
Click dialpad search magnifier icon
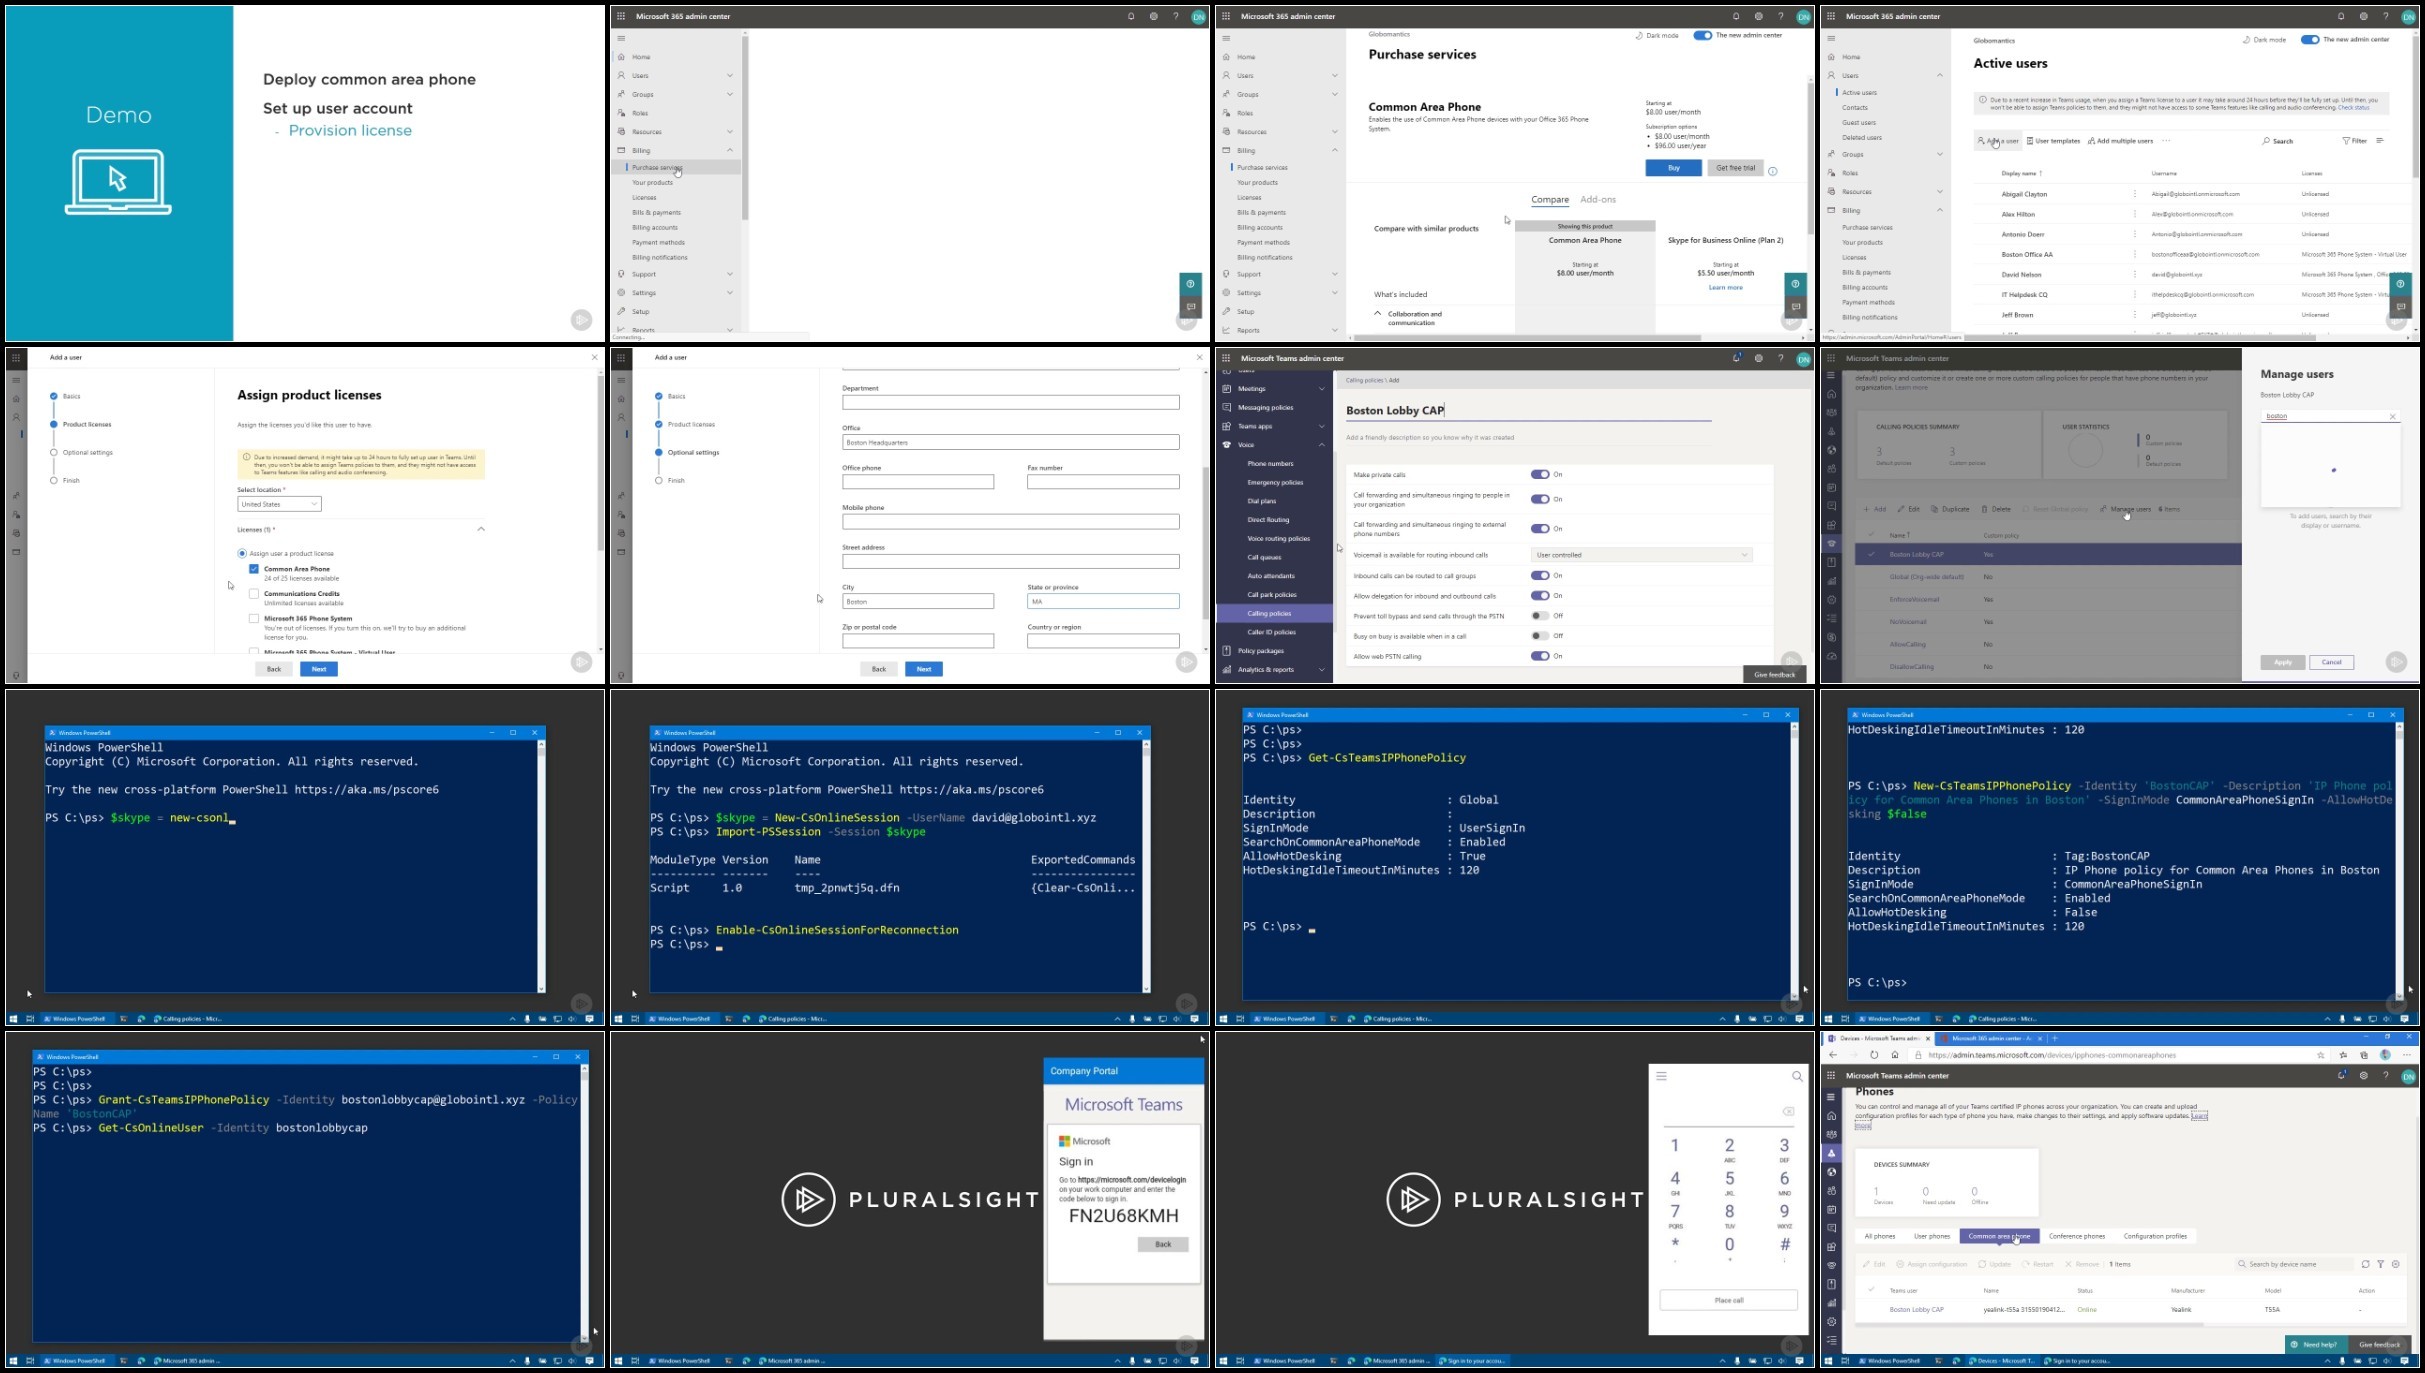(x=1797, y=1077)
